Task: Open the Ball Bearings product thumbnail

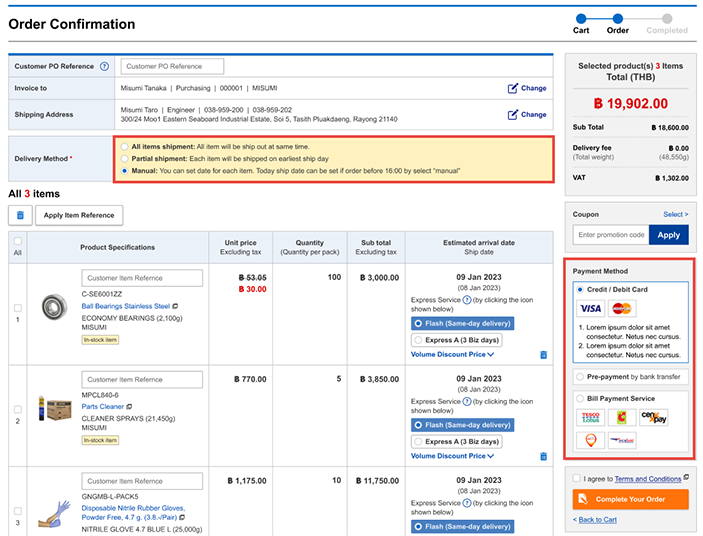Action: pyautogui.click(x=53, y=306)
